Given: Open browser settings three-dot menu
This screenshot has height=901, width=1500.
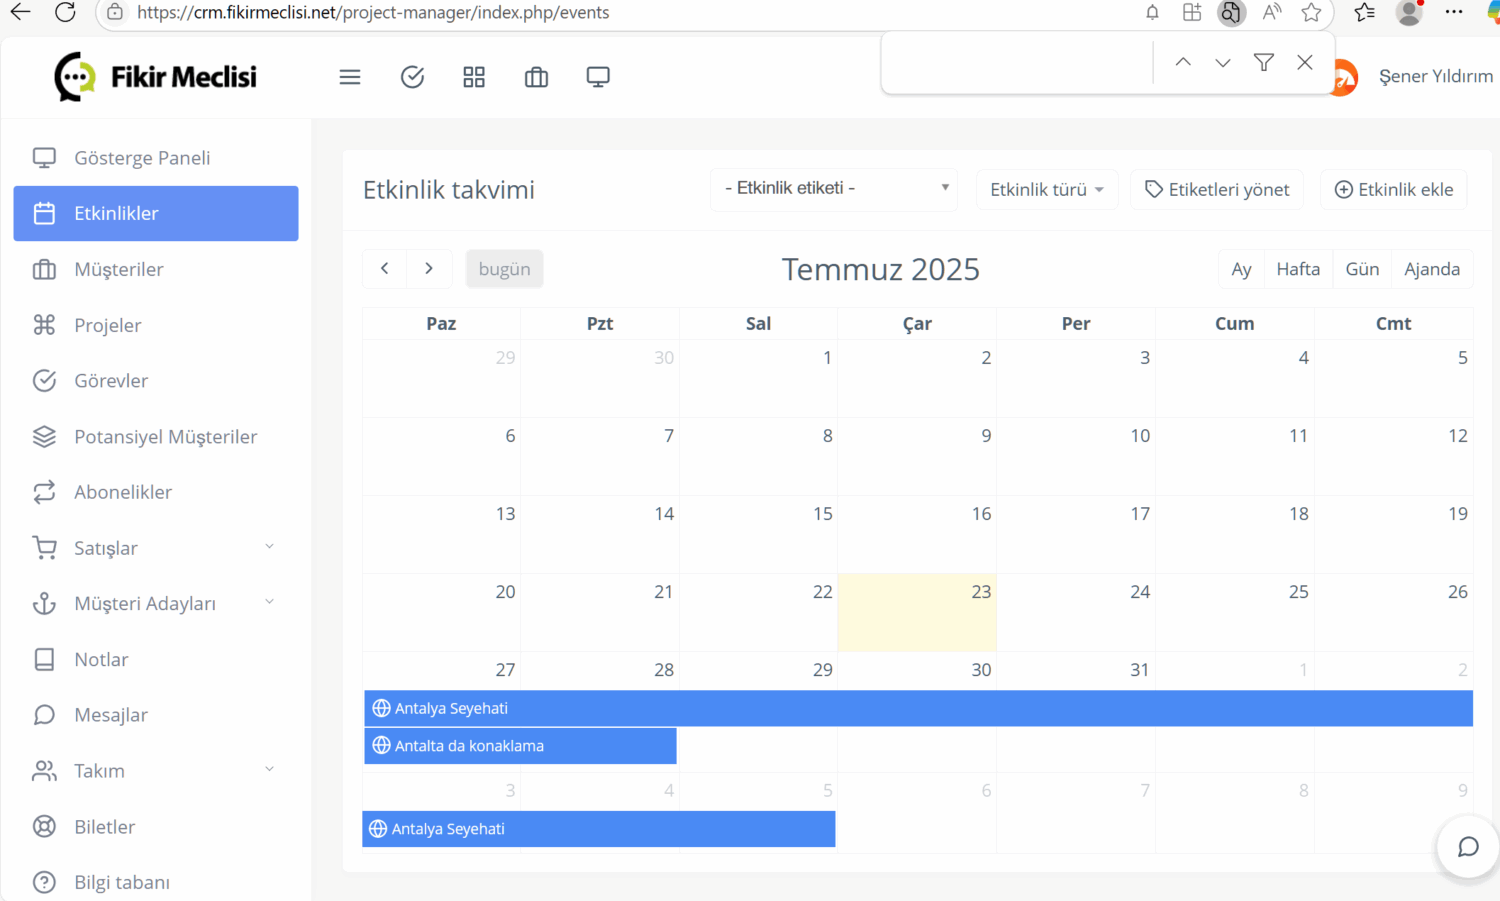Looking at the screenshot, I should pos(1454,12).
